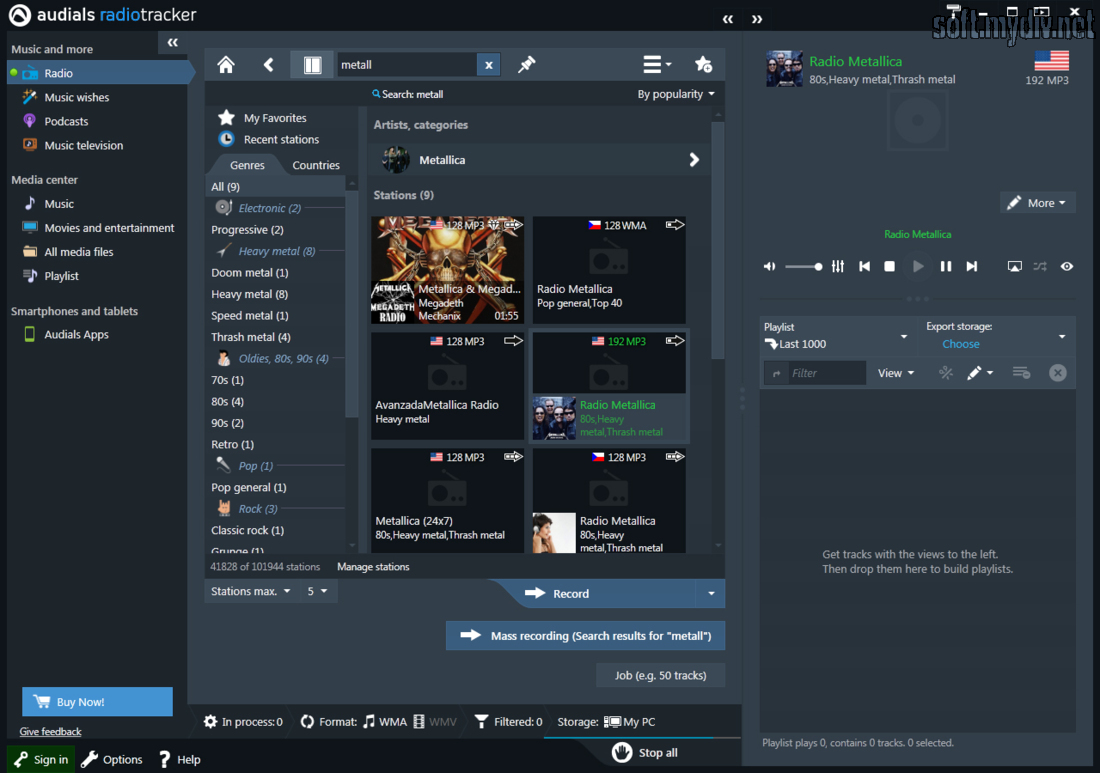Viewport: 1100px width, 773px height.
Task: Open the stations count dropdown showing 5
Action: tap(317, 591)
